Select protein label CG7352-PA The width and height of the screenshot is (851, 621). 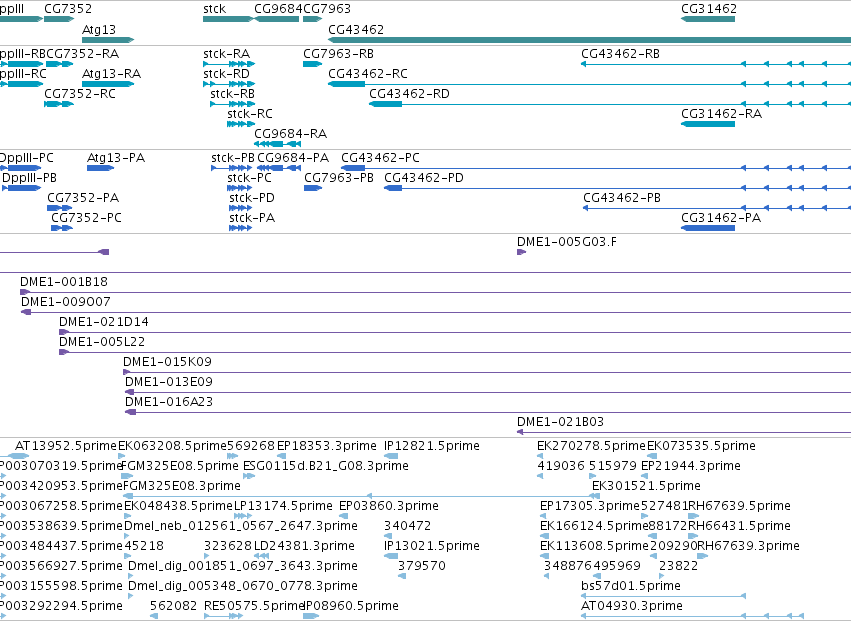(83, 198)
